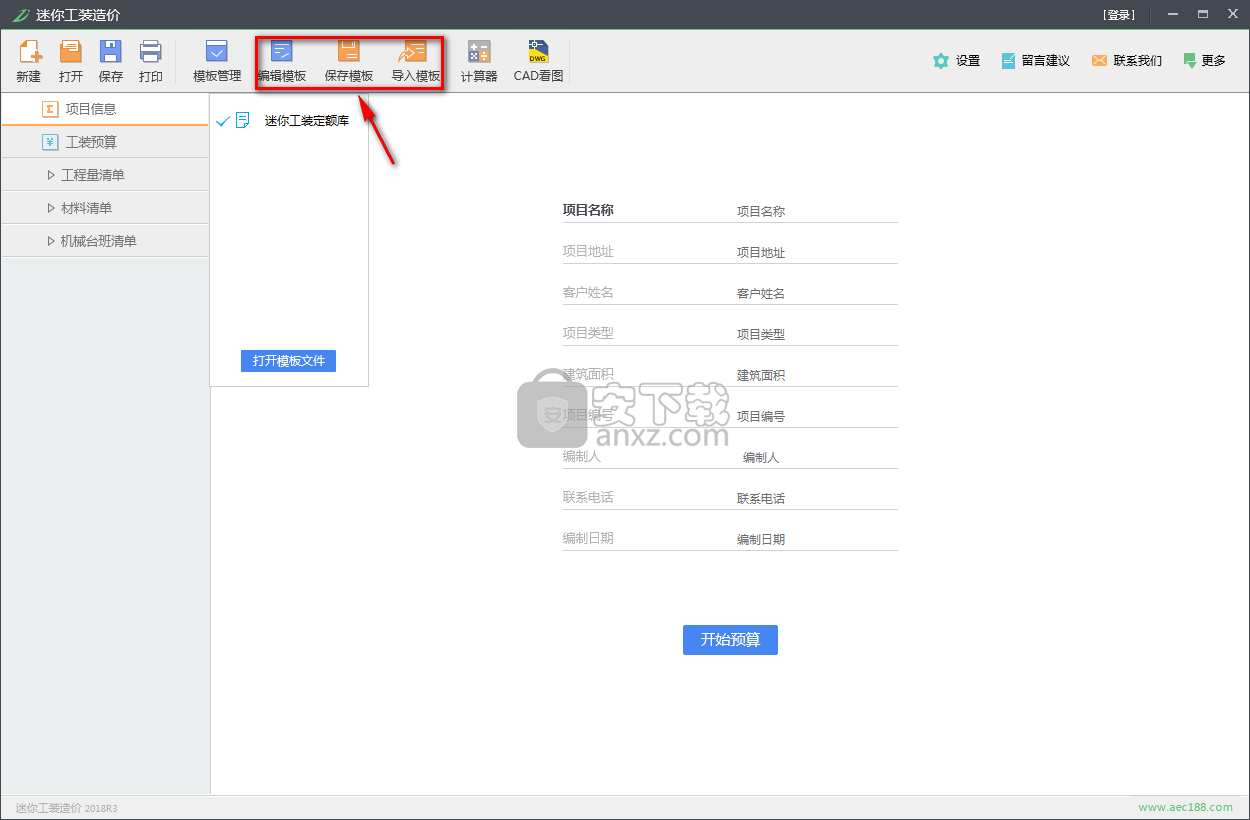Screen dimensions: 1250x820
Task: Open the 更多 more menu
Action: [1204, 61]
